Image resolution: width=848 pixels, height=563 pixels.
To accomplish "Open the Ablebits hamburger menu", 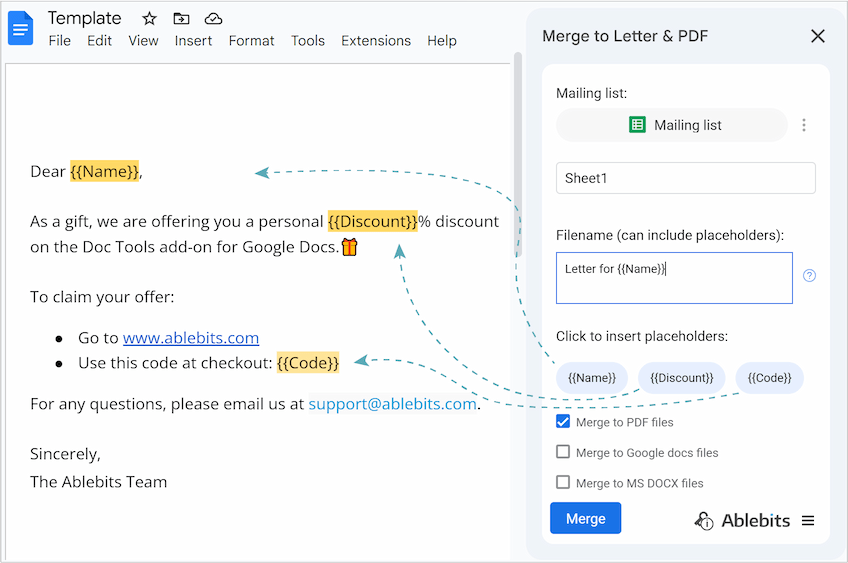I will [808, 520].
